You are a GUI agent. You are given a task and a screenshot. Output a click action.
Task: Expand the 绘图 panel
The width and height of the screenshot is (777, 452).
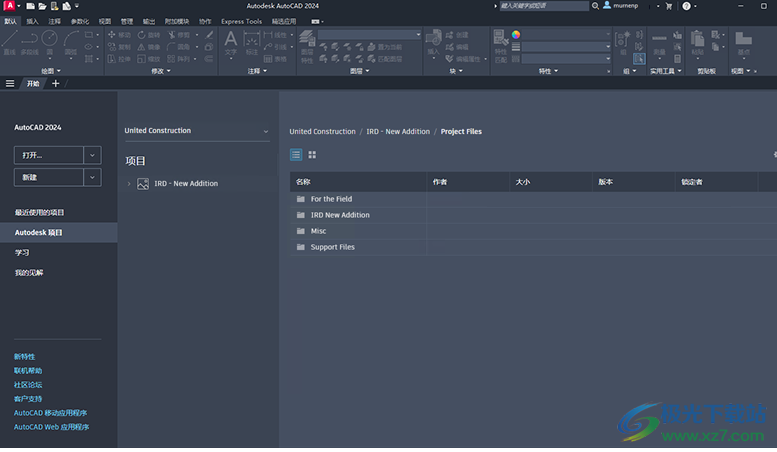pyautogui.click(x=51, y=71)
